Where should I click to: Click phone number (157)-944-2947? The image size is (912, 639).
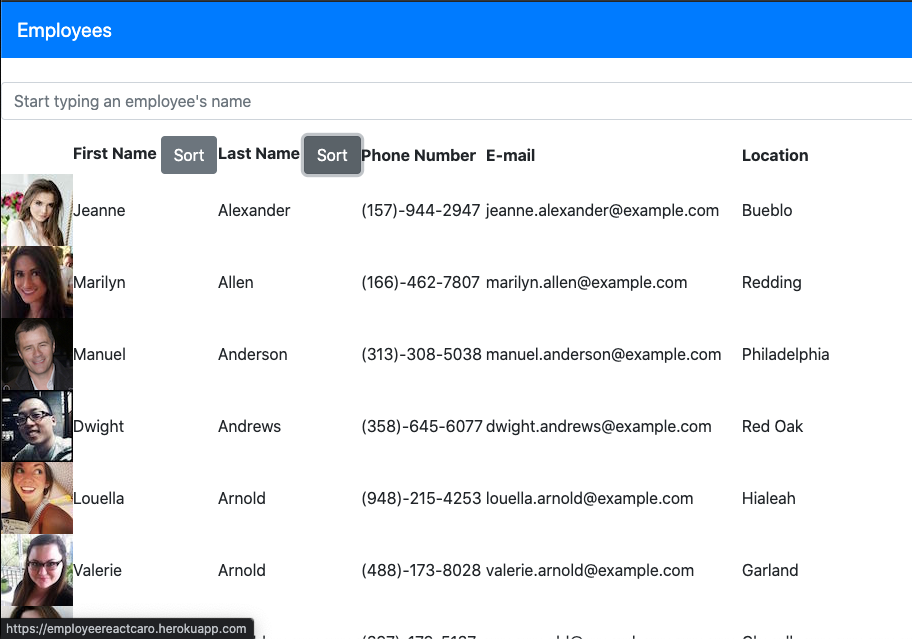tap(421, 210)
